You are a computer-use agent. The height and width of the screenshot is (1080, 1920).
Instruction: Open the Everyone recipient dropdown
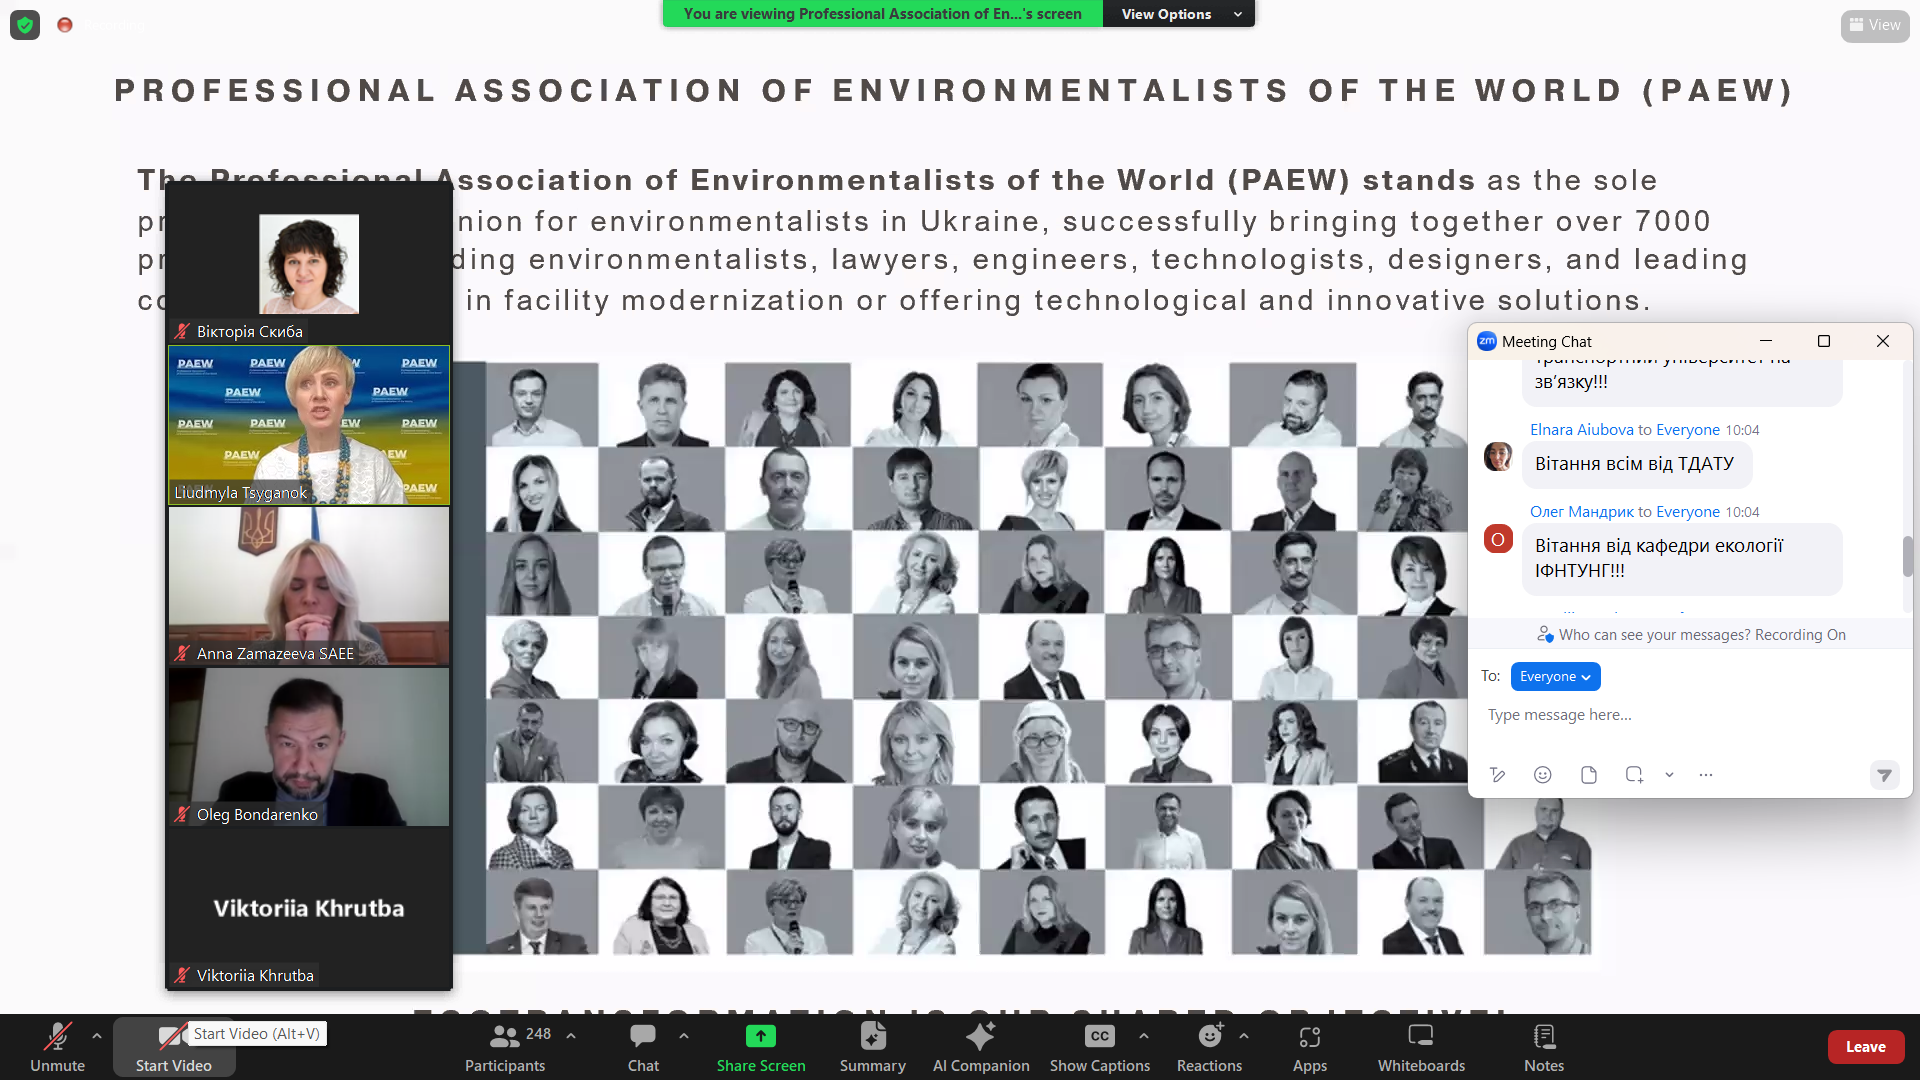pos(1554,677)
